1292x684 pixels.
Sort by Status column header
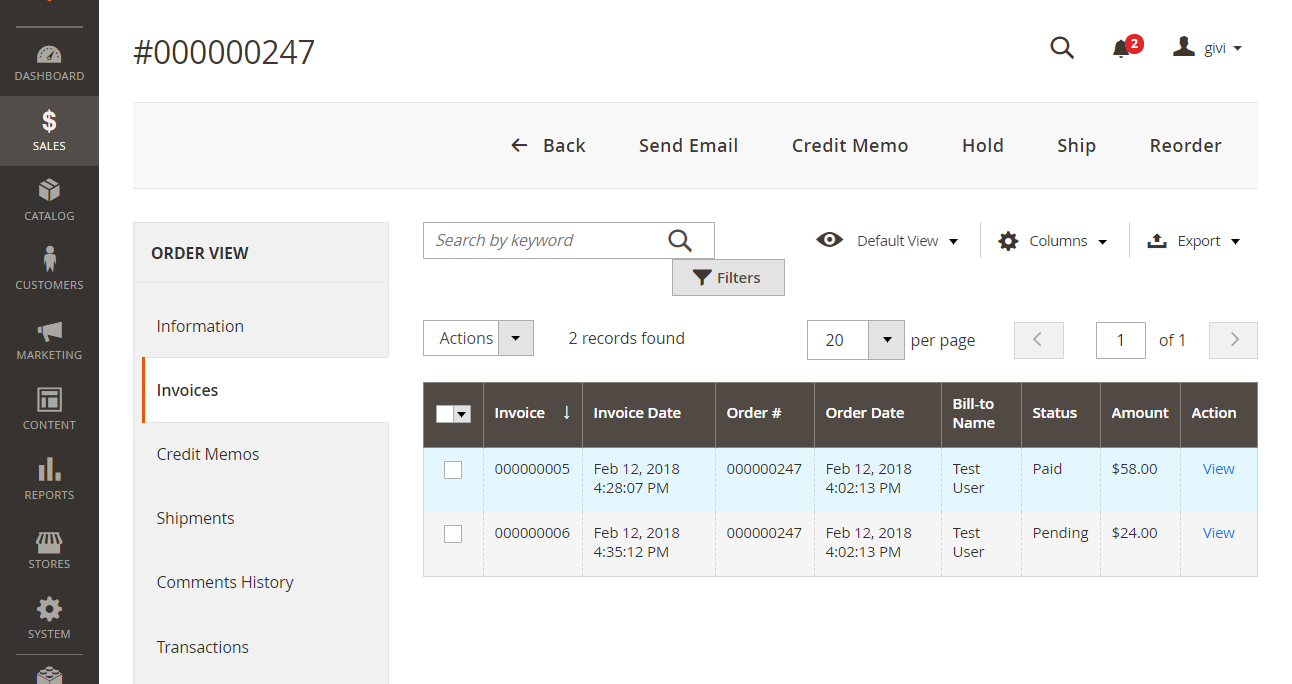(x=1061, y=414)
